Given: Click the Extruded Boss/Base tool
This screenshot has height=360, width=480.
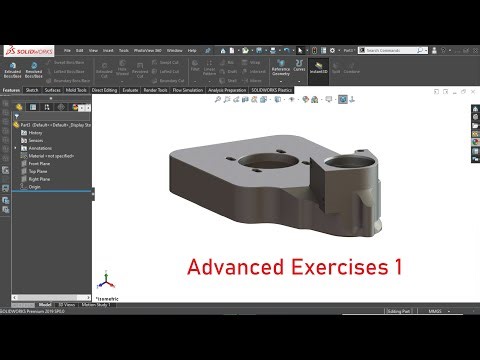Looking at the screenshot, I should 12,70.
